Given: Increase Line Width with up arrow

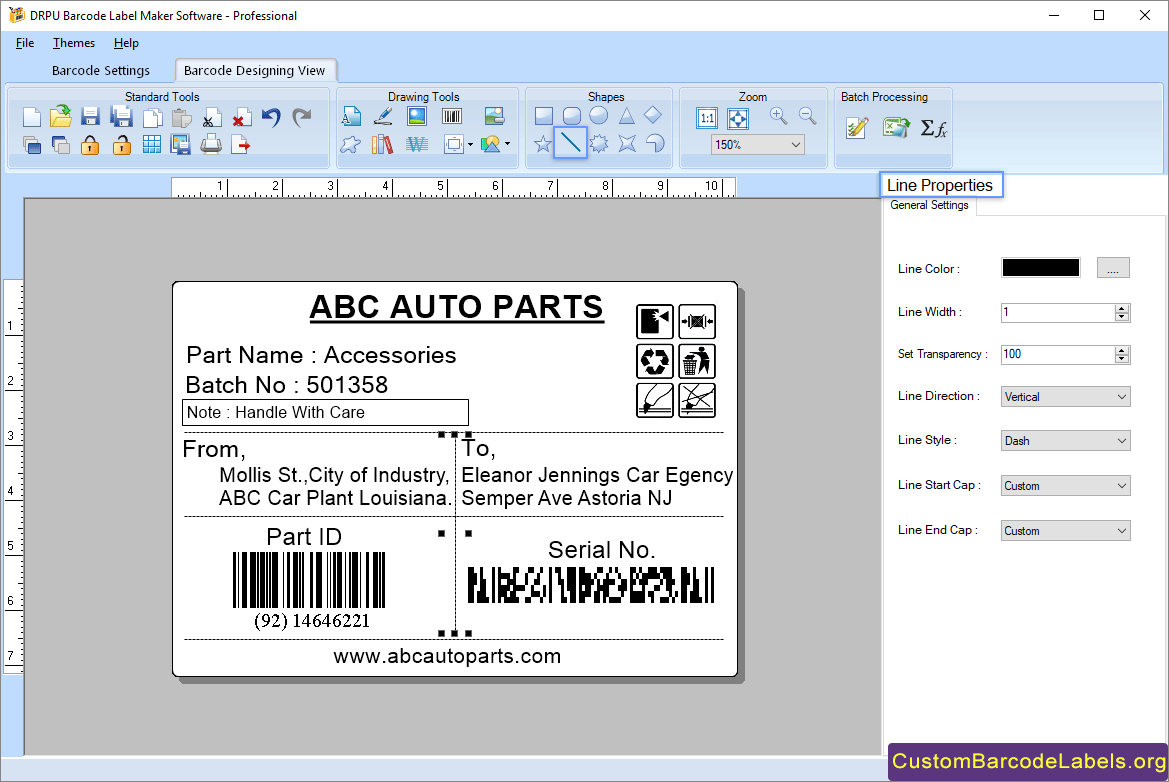Looking at the screenshot, I should [1122, 308].
